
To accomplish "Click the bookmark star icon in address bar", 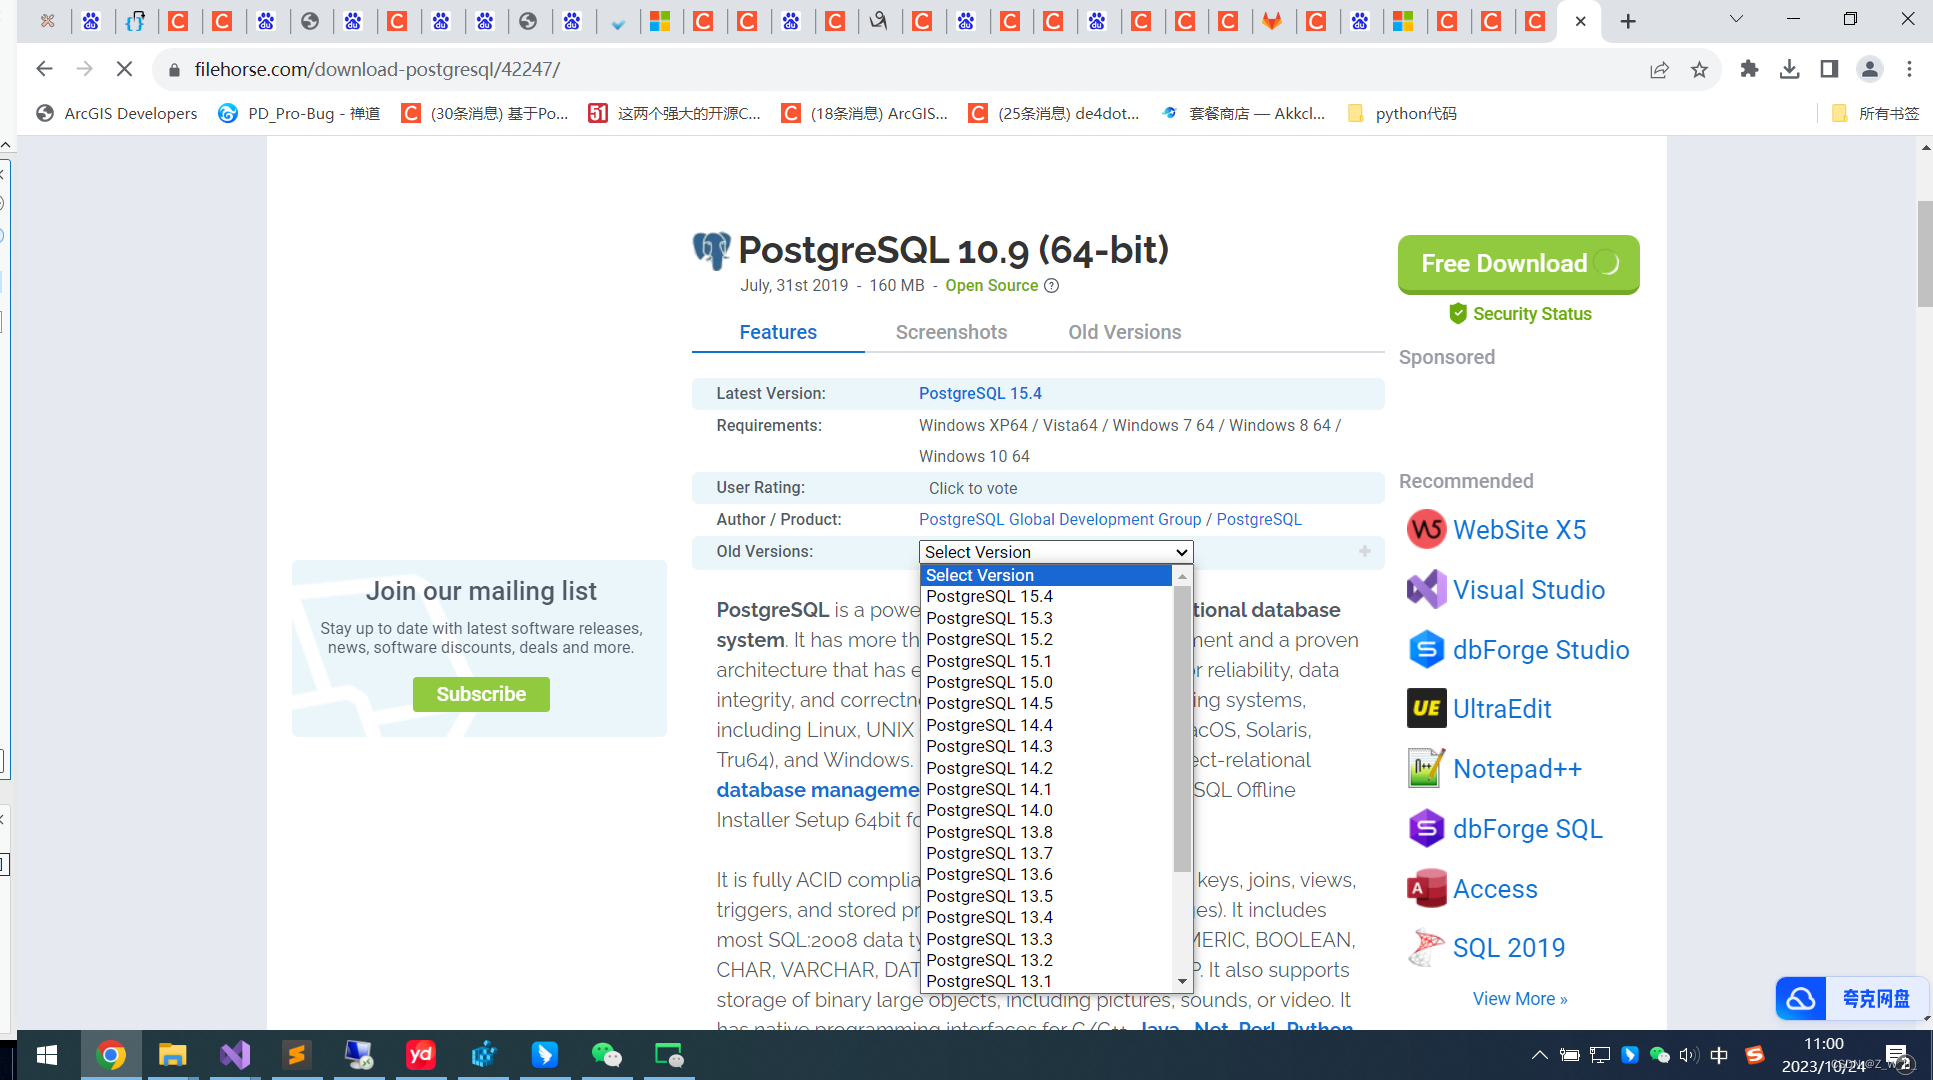I will [1699, 69].
